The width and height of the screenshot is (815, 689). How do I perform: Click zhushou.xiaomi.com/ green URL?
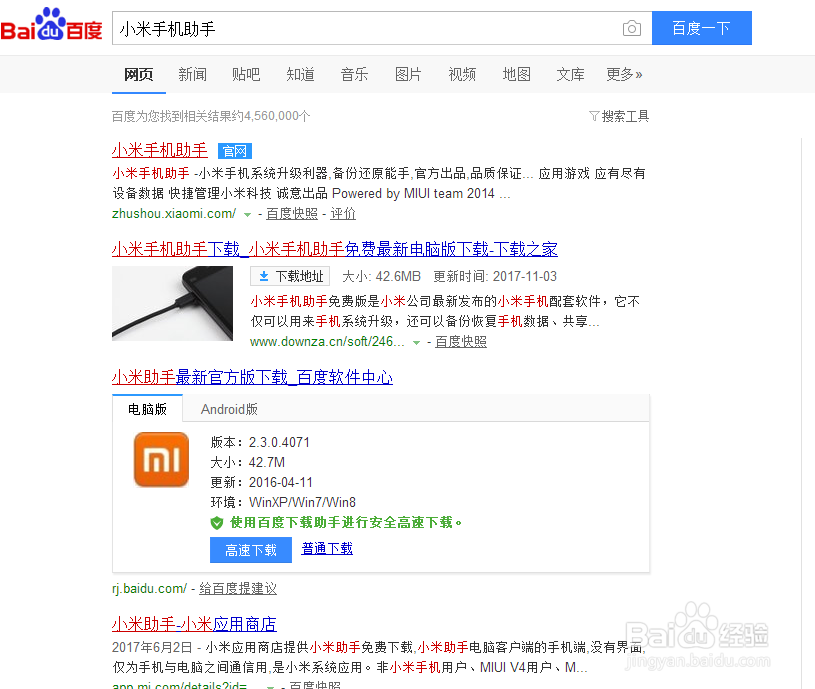click(174, 214)
